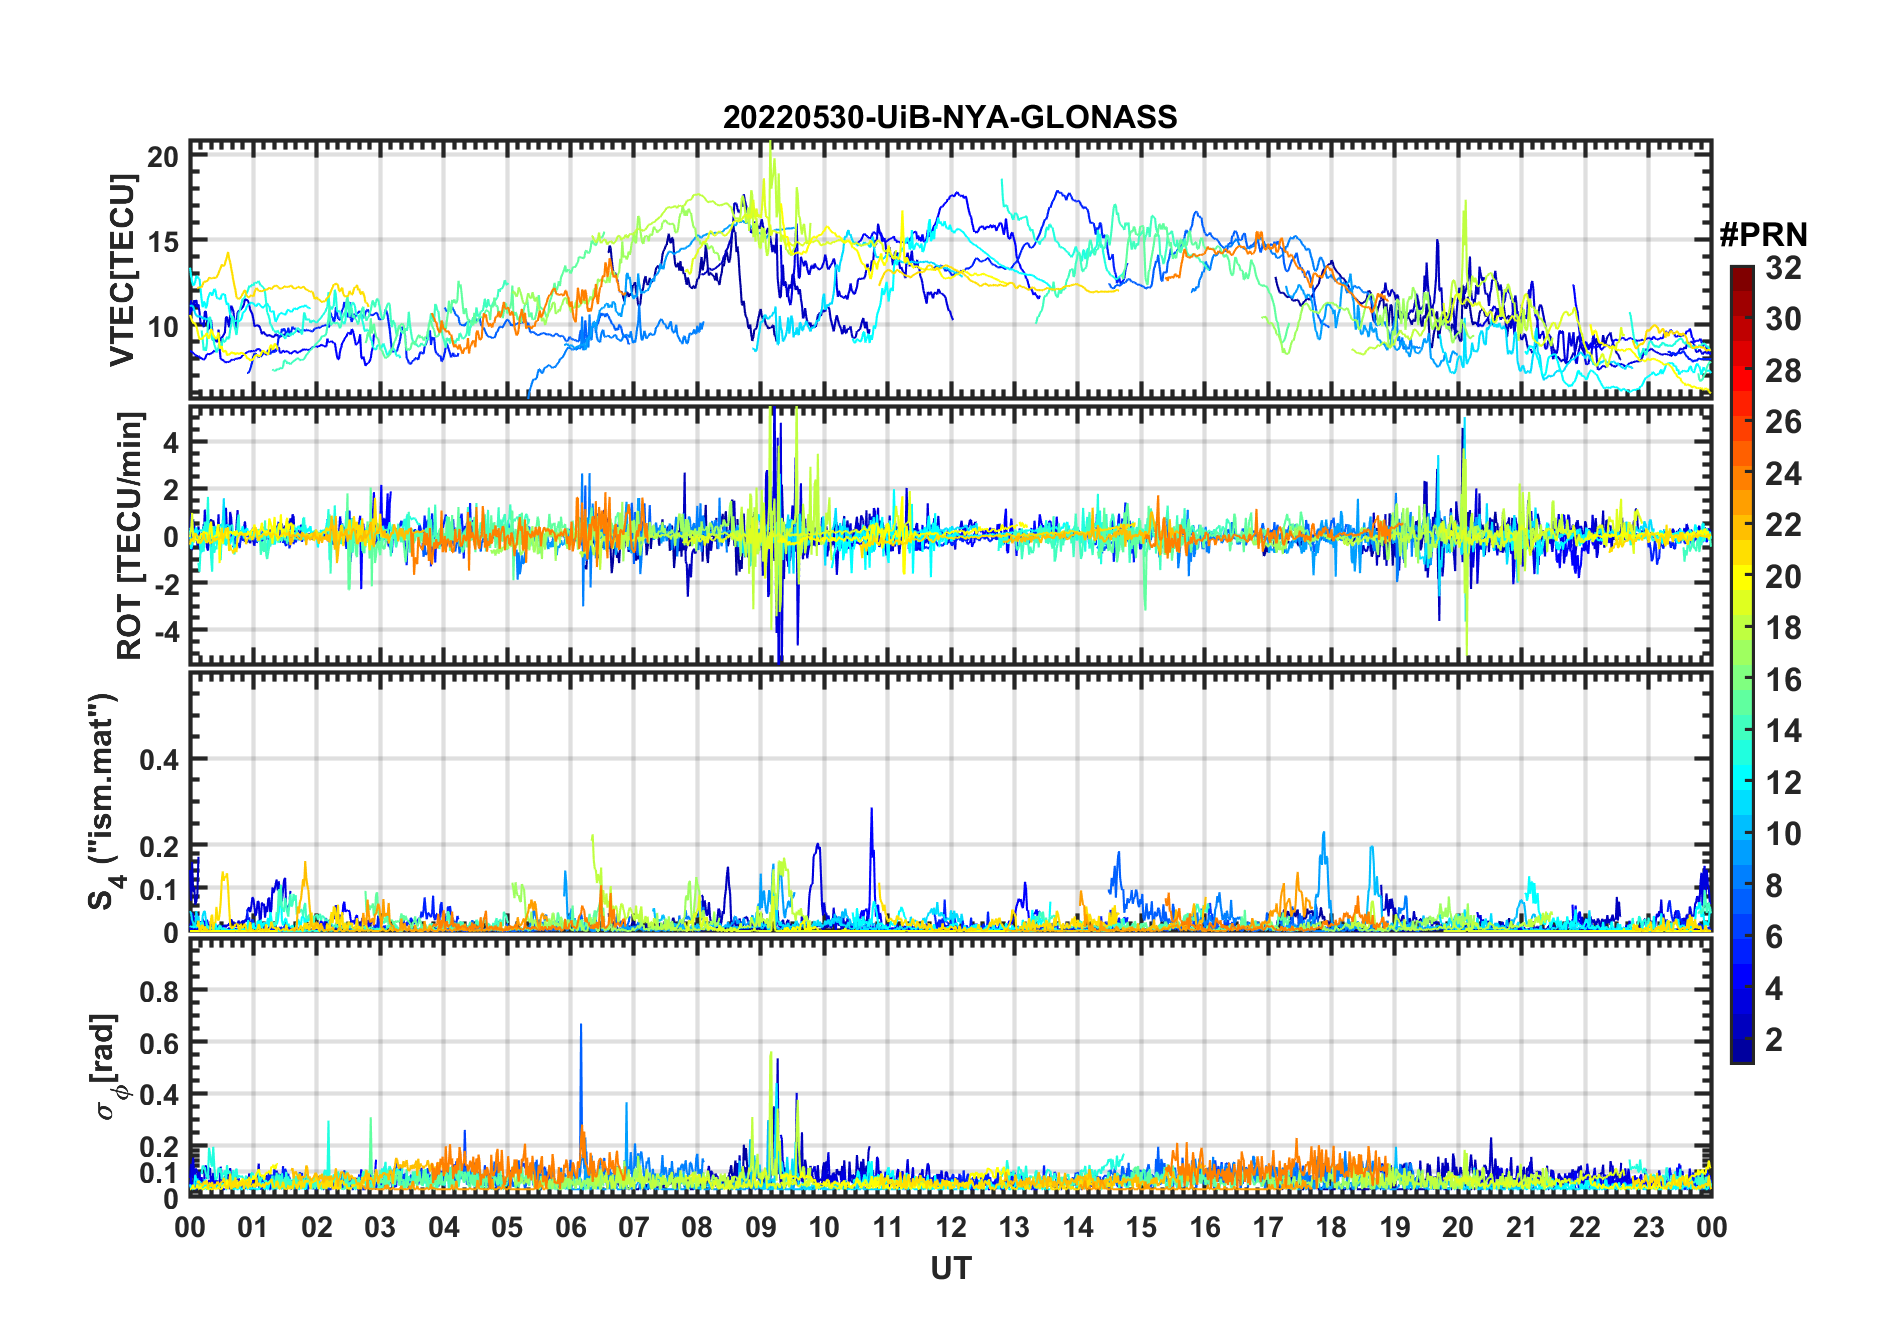Select dark red top of PRN colorbar
This screenshot has height=1330, width=1902.
tap(1742, 273)
